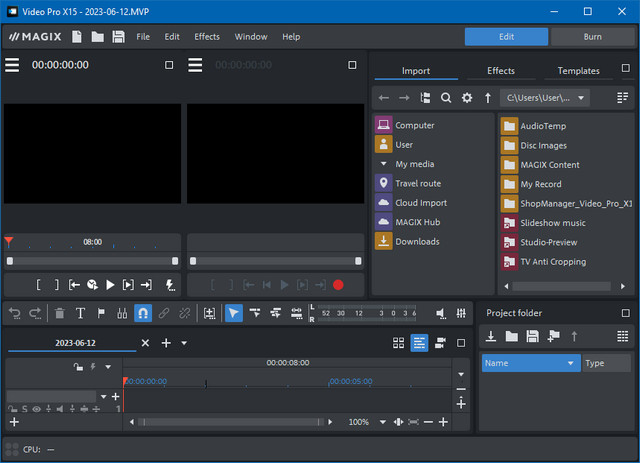Open the audio mixer icon
The width and height of the screenshot is (640, 463).
tap(461, 313)
